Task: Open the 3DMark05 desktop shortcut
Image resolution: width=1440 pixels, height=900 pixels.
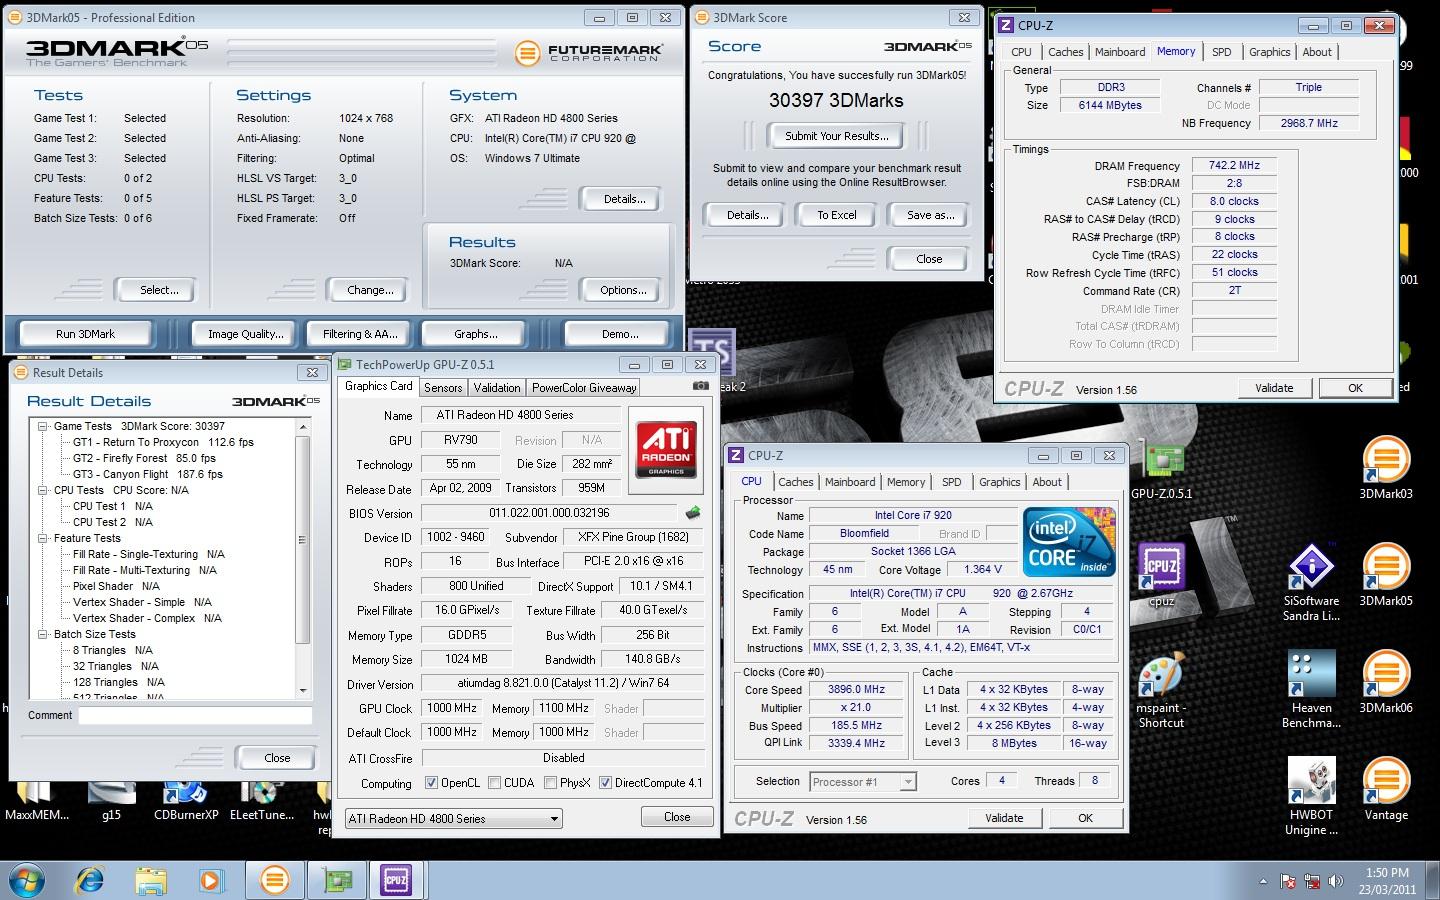Action: [1386, 575]
